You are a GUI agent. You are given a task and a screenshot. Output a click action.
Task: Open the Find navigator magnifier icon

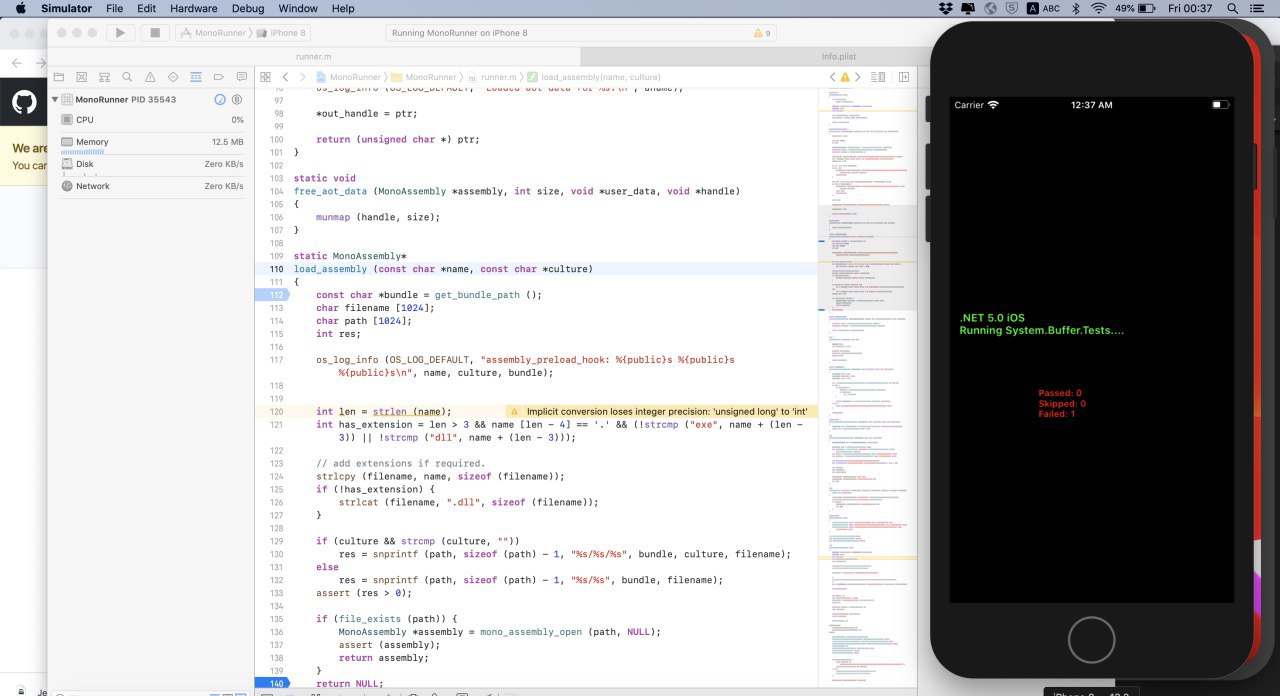tap(127, 77)
